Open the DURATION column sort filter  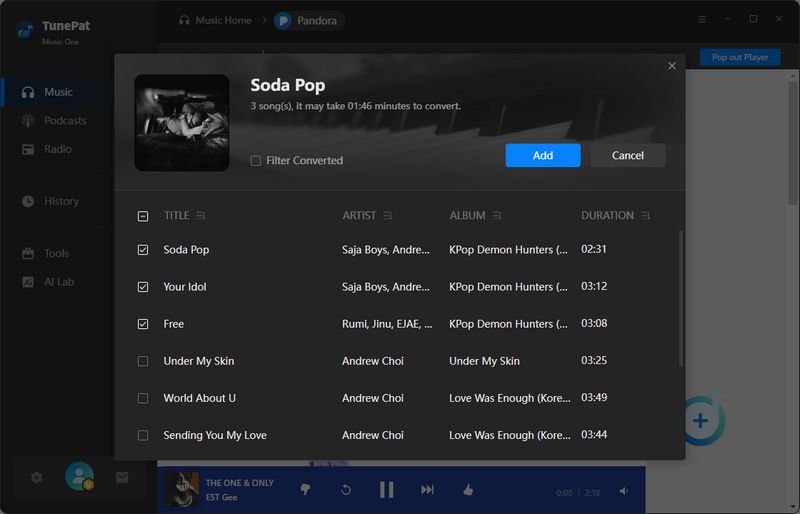pyautogui.click(x=646, y=216)
